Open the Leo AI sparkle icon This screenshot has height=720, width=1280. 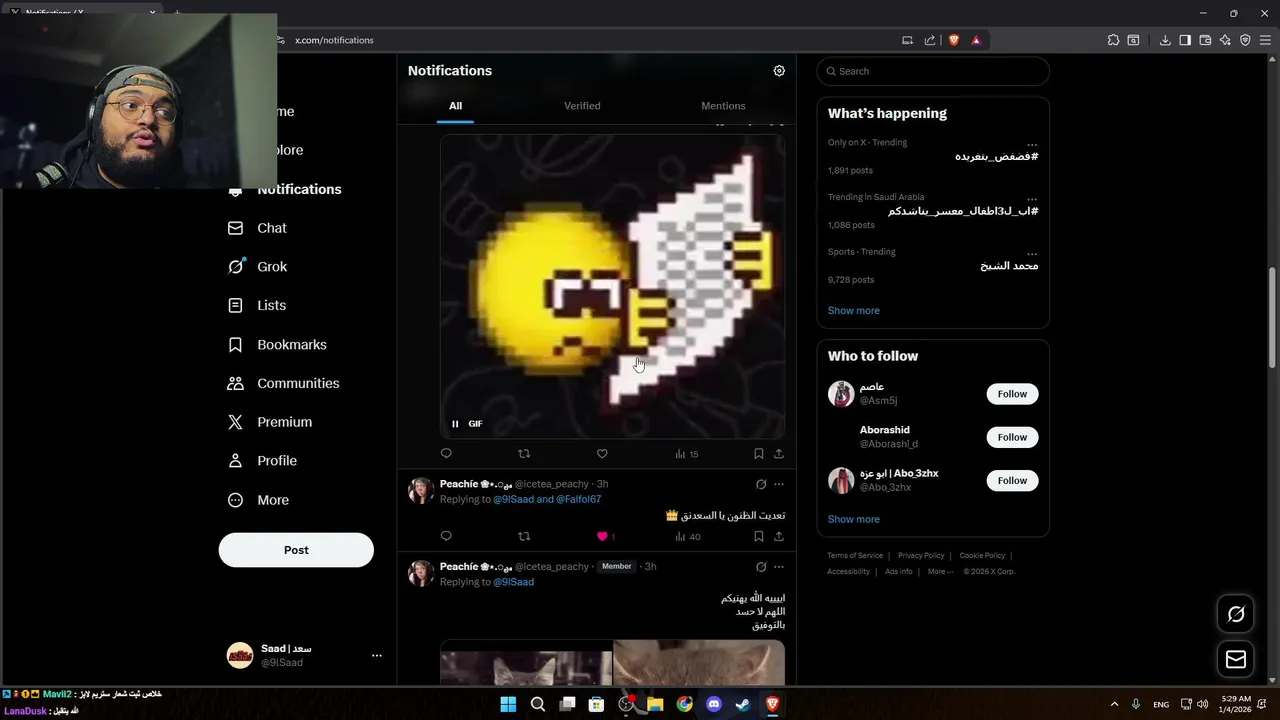[x=1225, y=40]
